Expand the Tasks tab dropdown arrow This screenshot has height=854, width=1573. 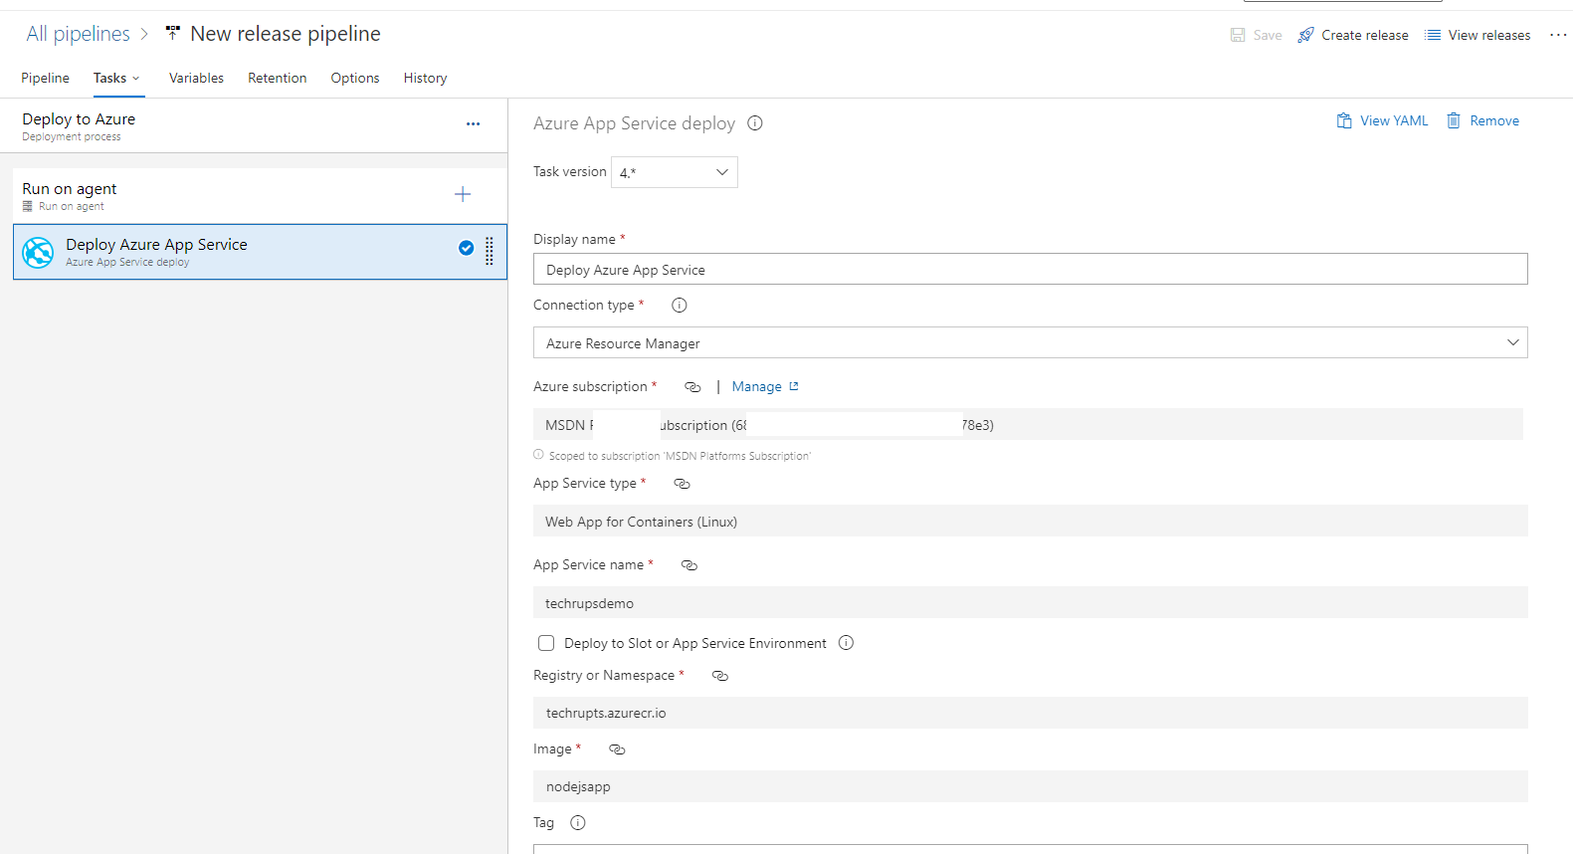[x=136, y=78]
